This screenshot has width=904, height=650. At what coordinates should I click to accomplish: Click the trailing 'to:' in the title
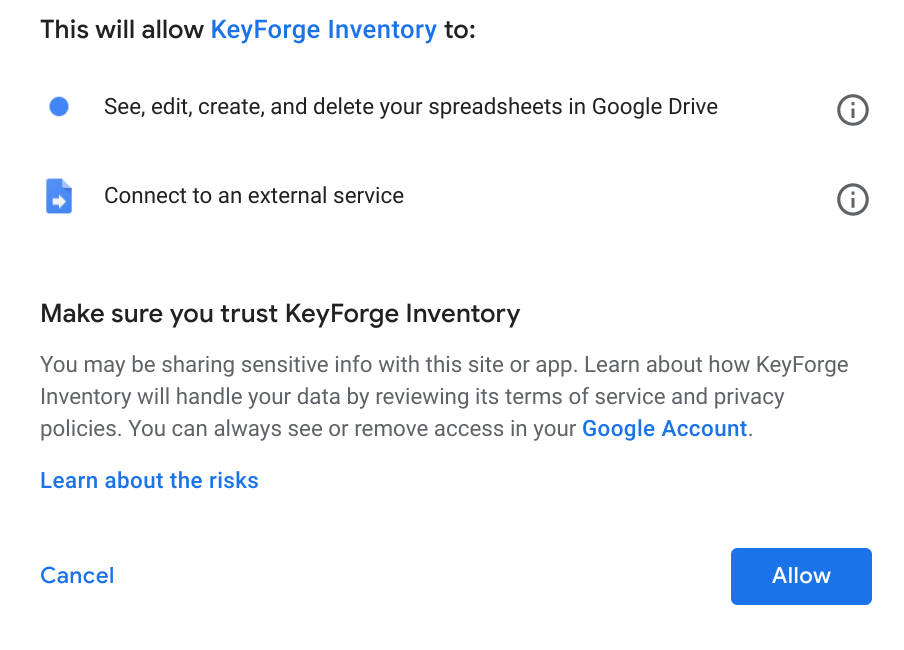click(x=460, y=30)
